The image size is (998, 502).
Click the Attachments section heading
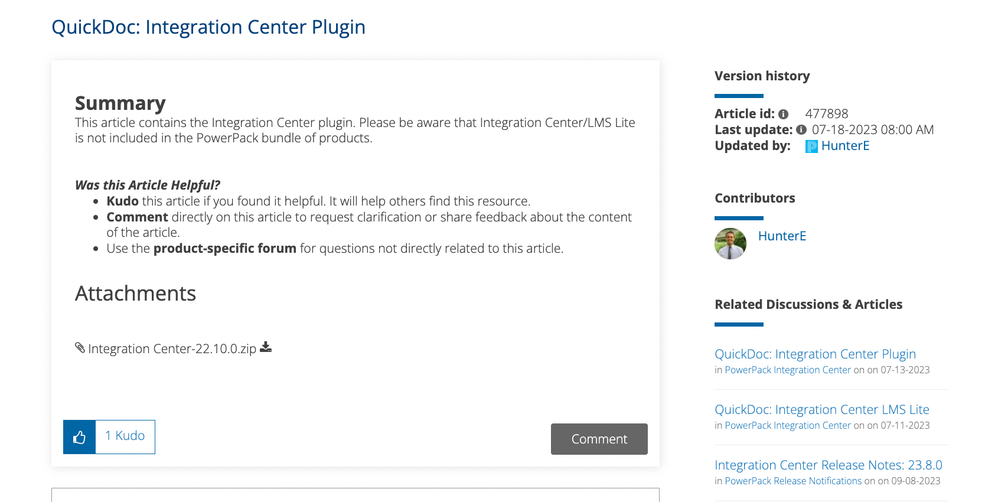[135, 293]
